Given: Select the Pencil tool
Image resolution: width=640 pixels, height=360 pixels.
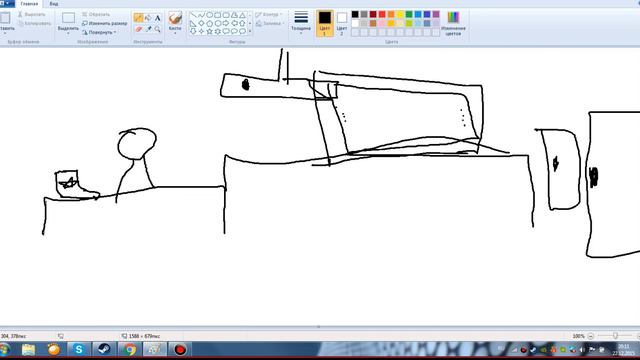Looking at the screenshot, I should click(138, 18).
